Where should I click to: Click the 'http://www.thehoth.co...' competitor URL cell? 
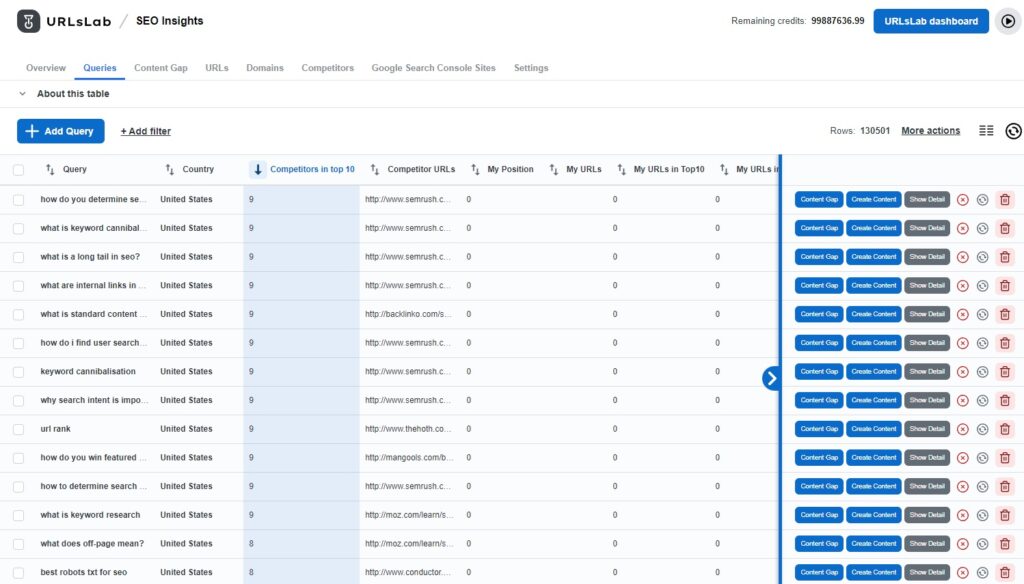408,429
